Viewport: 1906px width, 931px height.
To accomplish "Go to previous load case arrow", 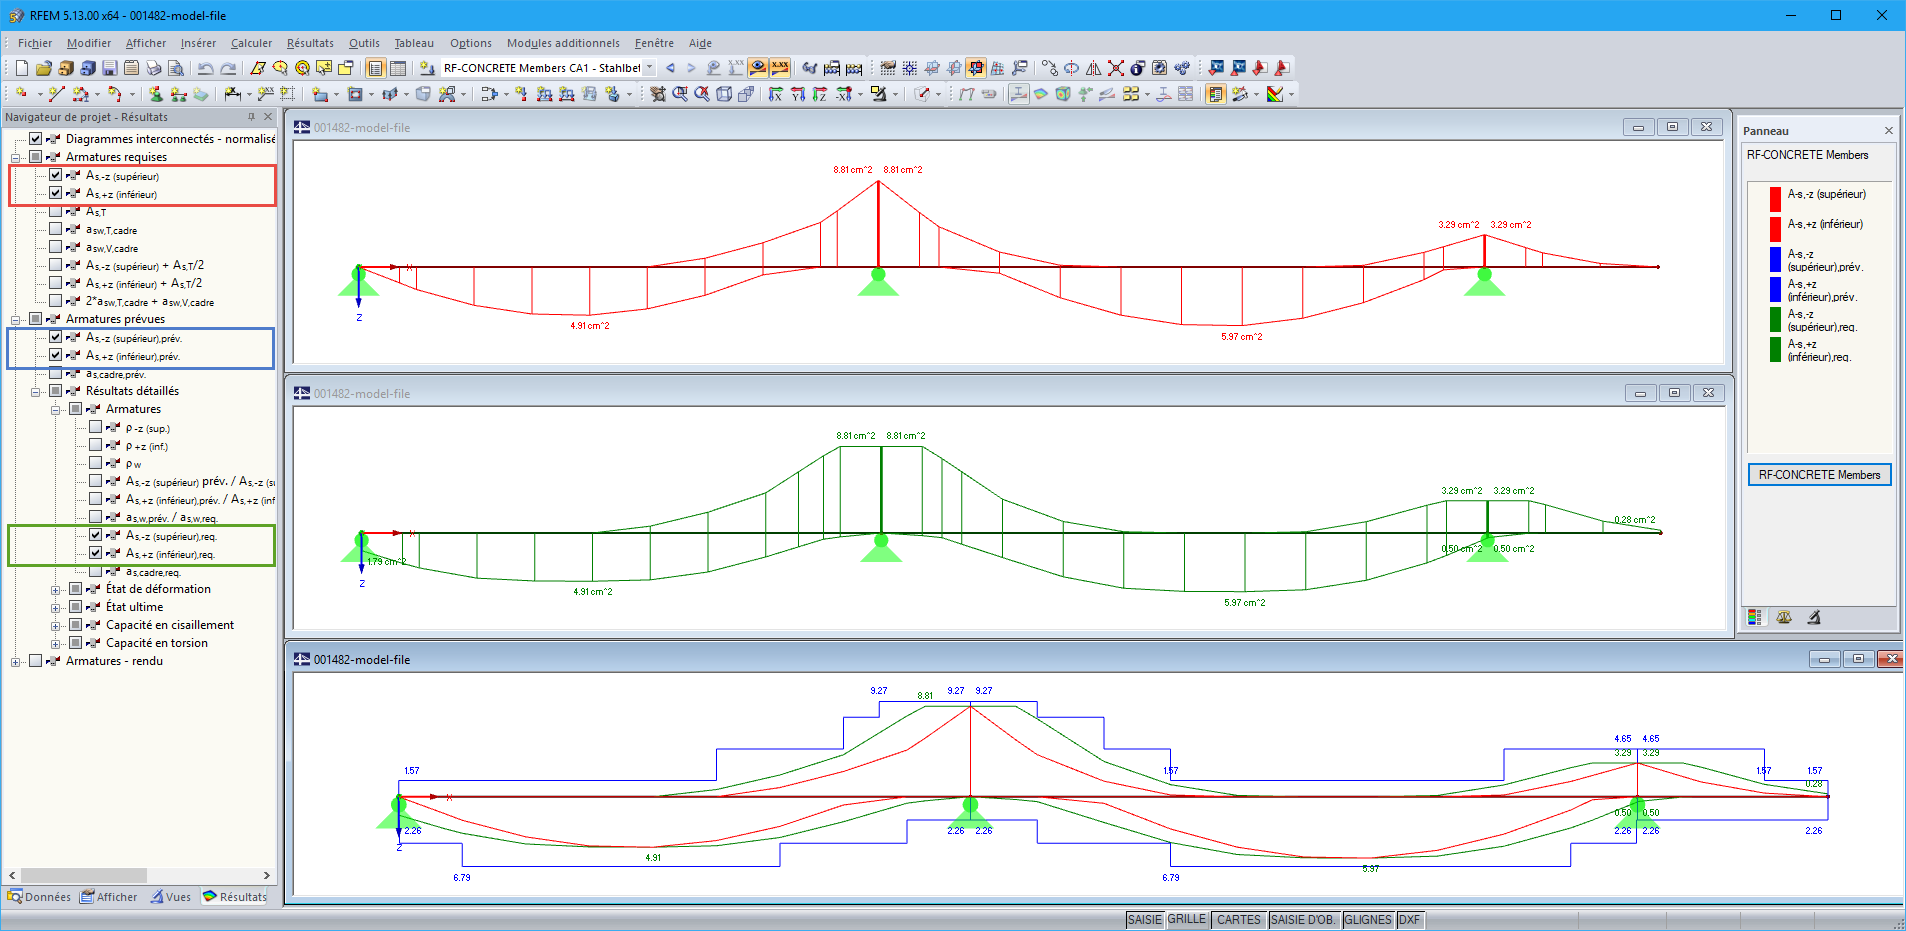I will (x=670, y=68).
